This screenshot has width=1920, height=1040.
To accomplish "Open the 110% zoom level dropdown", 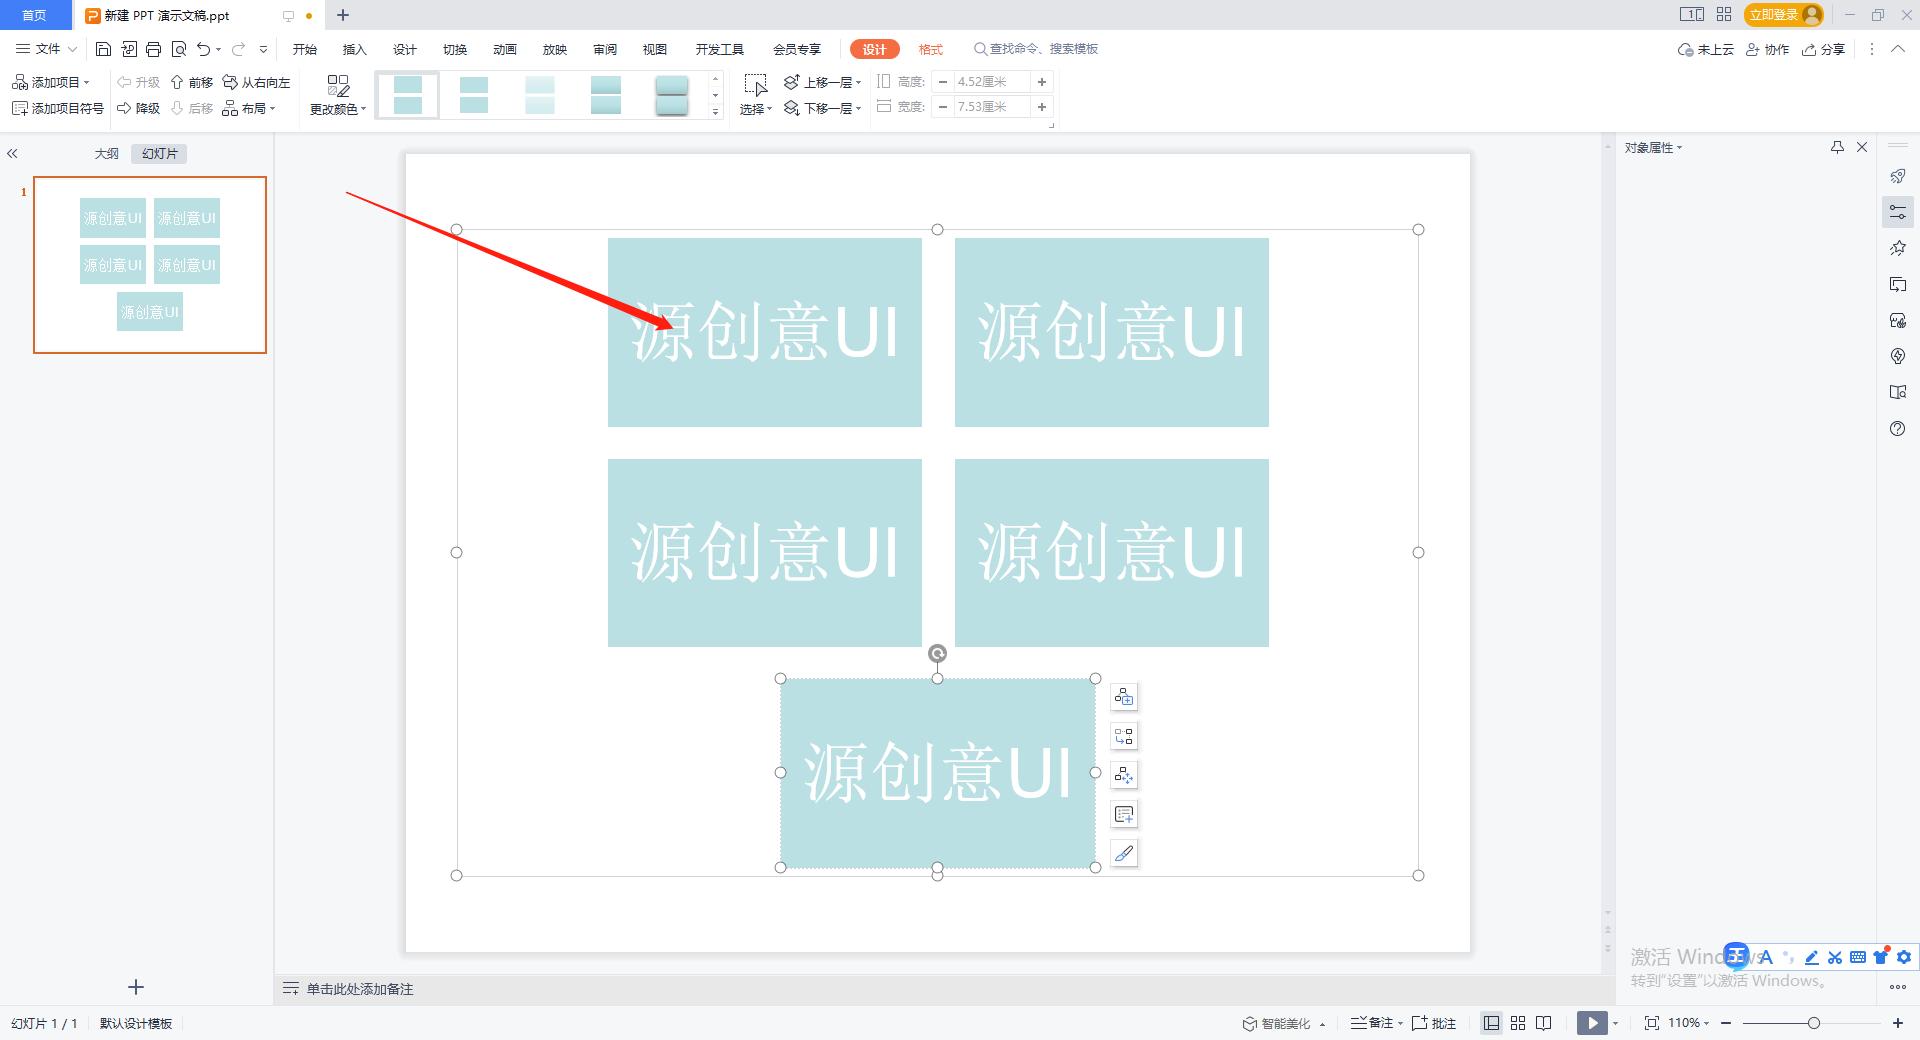I will click(x=1688, y=1023).
